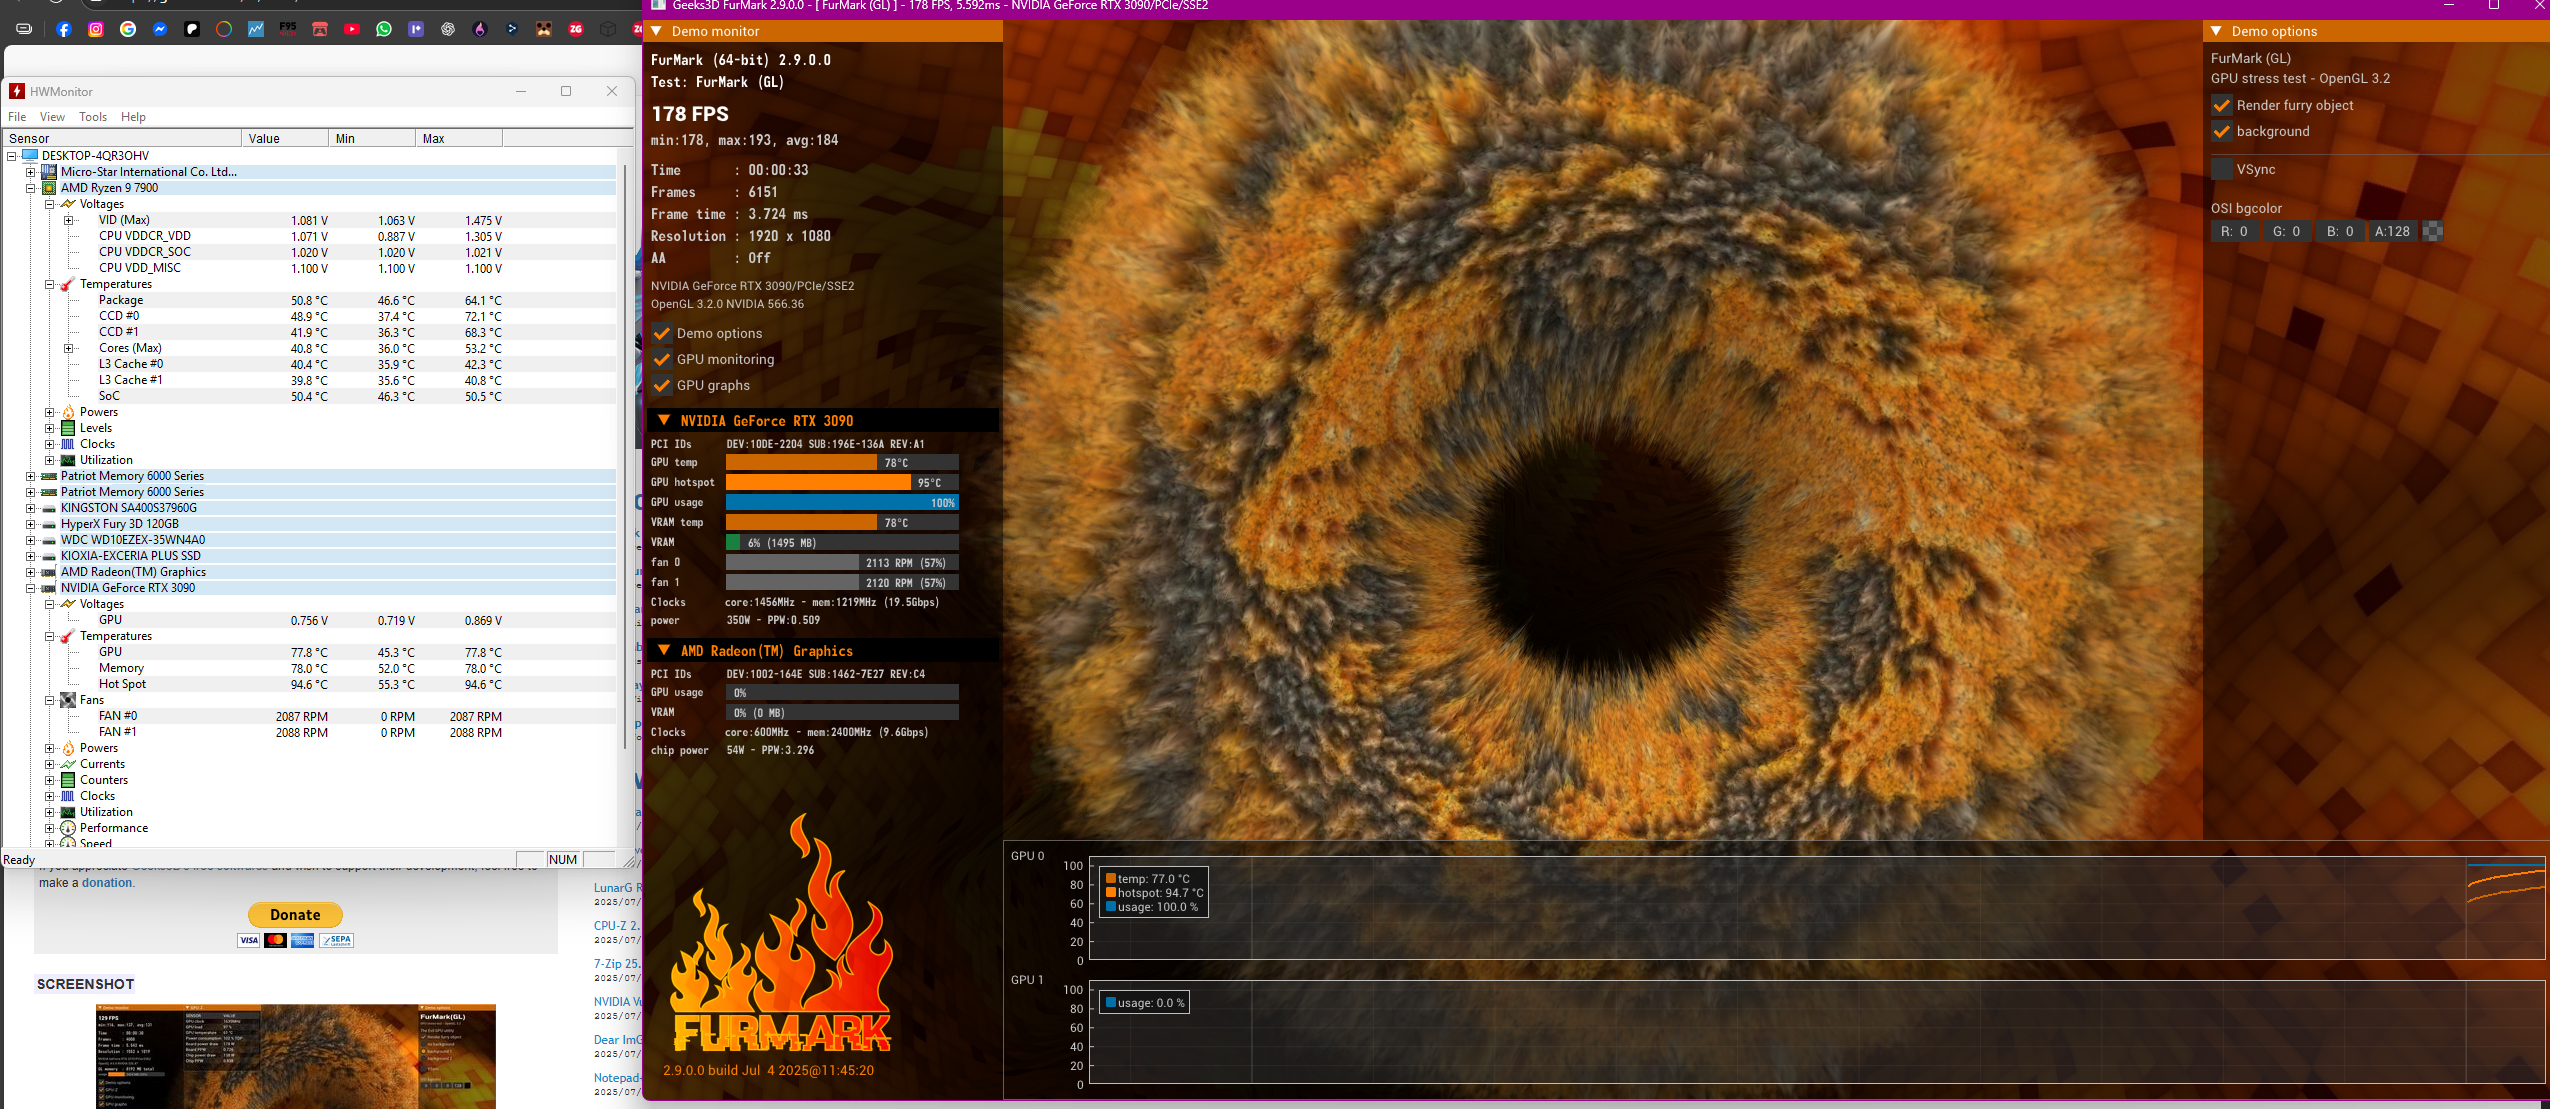Click the Max column header
This screenshot has width=2550, height=1109.
point(459,138)
